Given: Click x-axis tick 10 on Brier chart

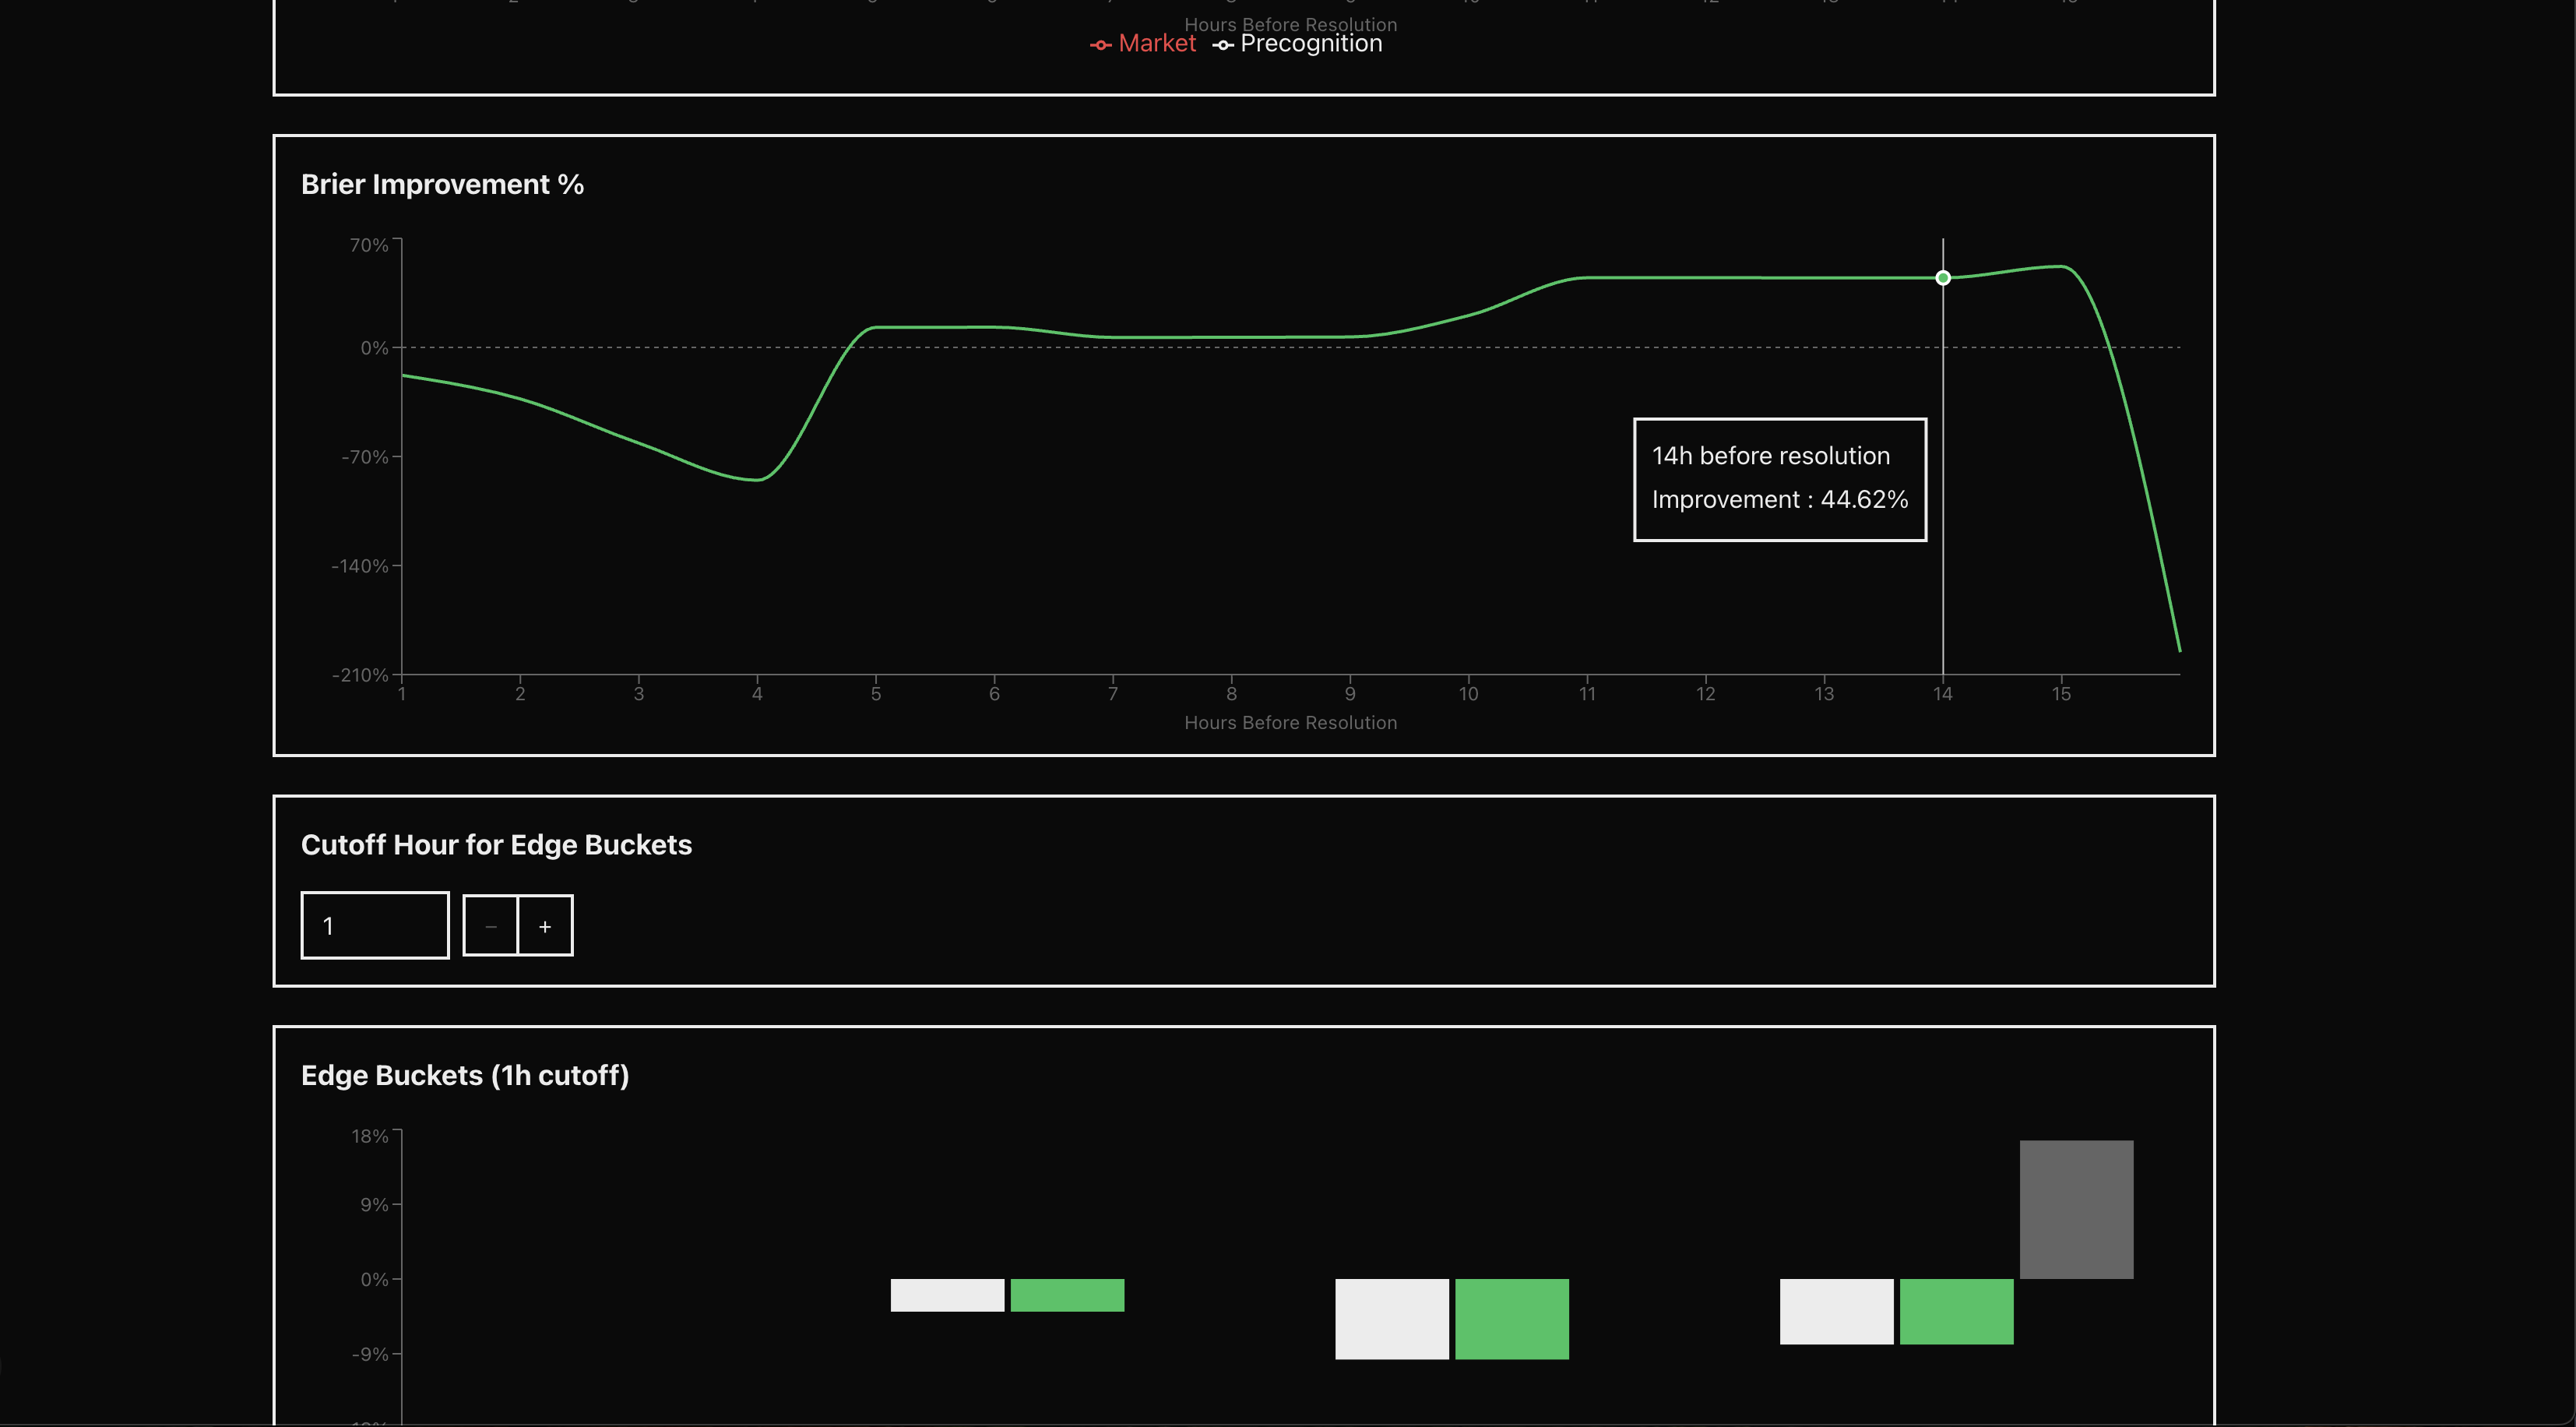Looking at the screenshot, I should [1468, 693].
